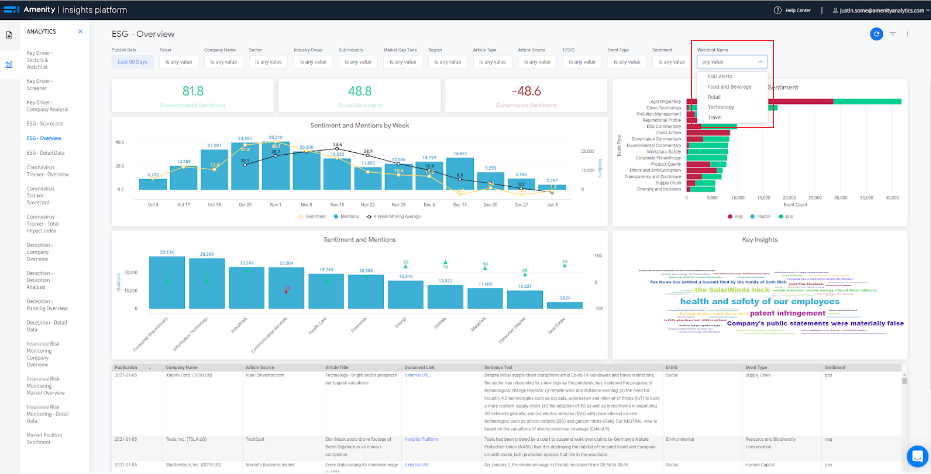Open the Help Center question mark icon

point(778,10)
